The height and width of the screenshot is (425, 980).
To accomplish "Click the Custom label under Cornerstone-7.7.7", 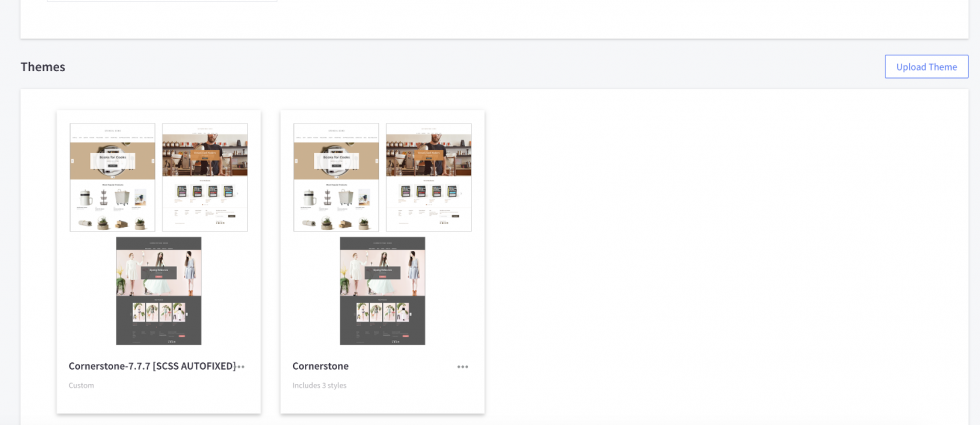I will pyautogui.click(x=81, y=385).
